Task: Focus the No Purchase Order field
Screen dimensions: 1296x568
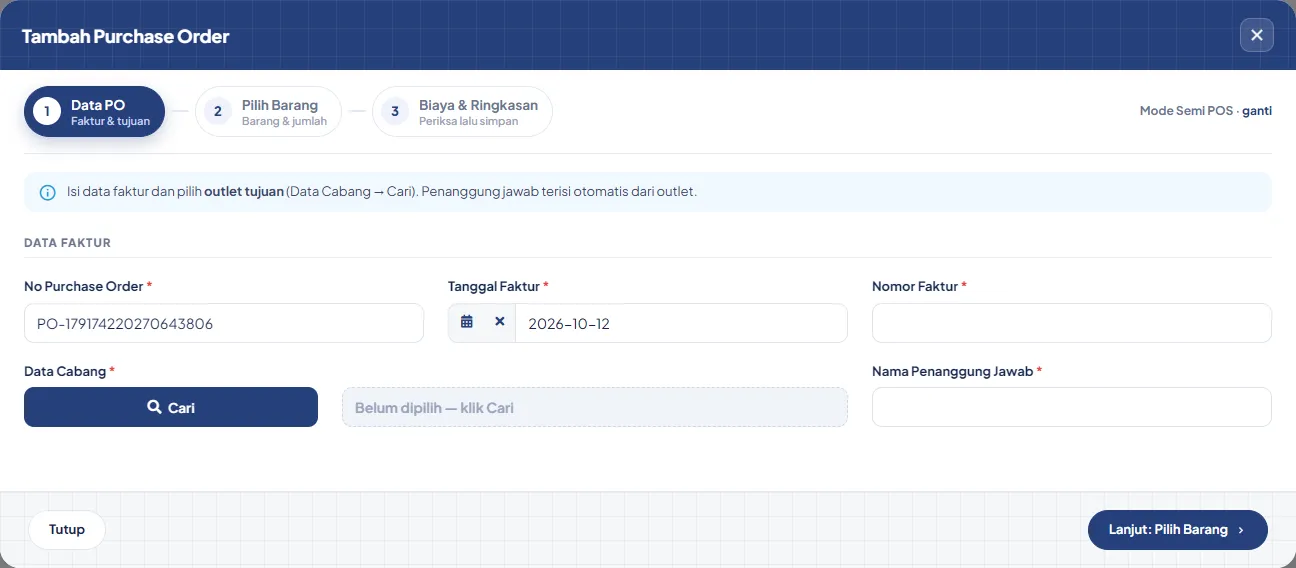Action: (x=224, y=323)
